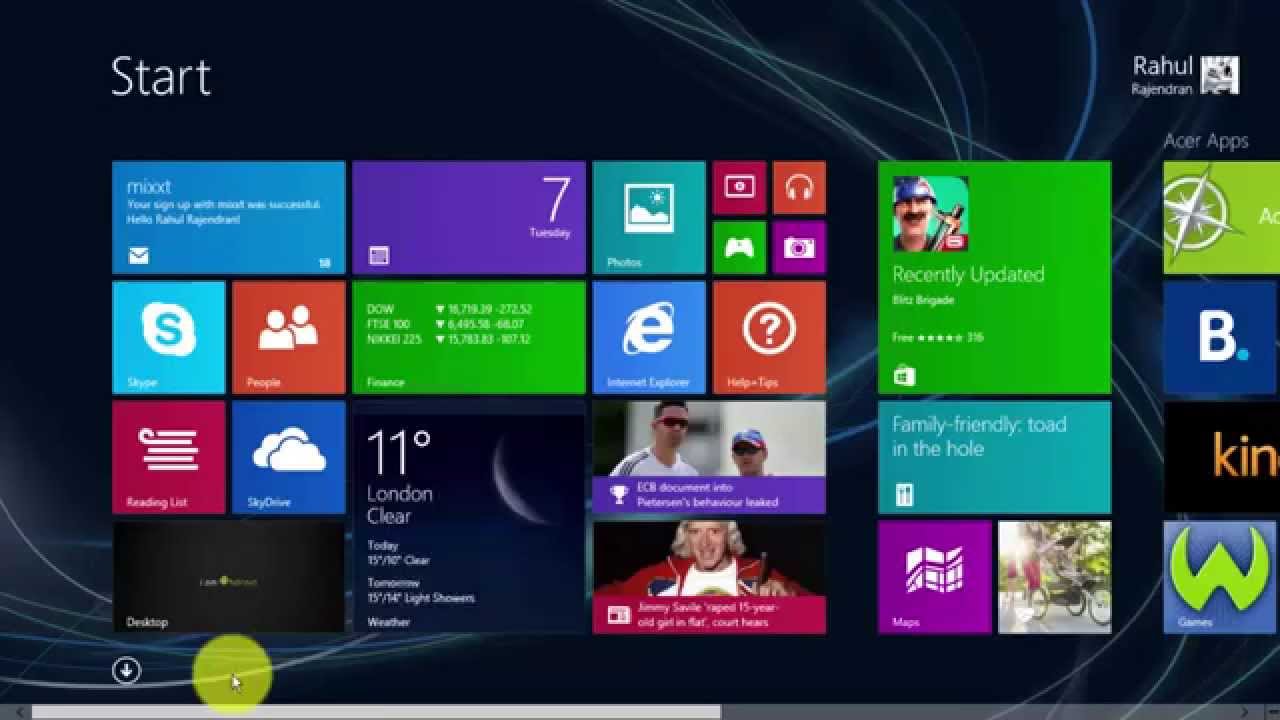Click the 'DOW' row in Finance tile
1280x720 pixels.
click(449, 309)
